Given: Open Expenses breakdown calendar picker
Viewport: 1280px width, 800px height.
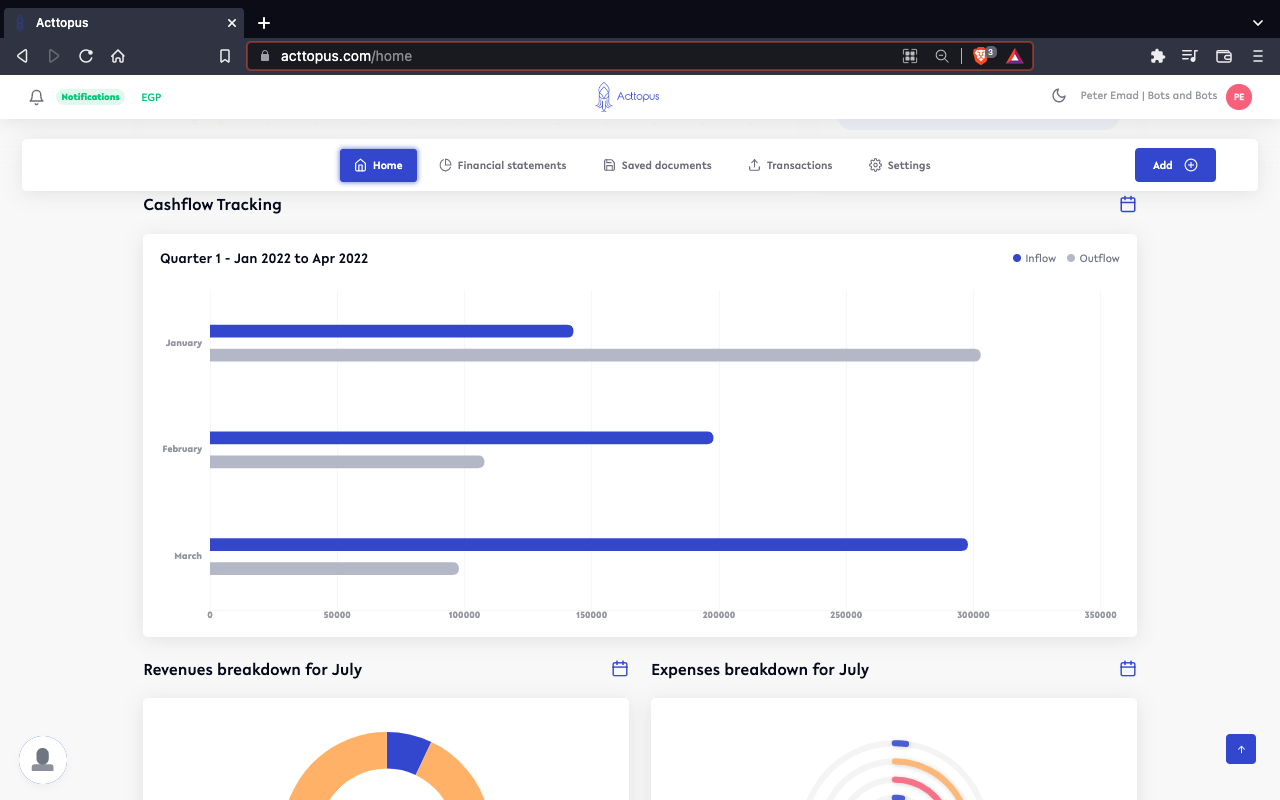Looking at the screenshot, I should point(1127,669).
